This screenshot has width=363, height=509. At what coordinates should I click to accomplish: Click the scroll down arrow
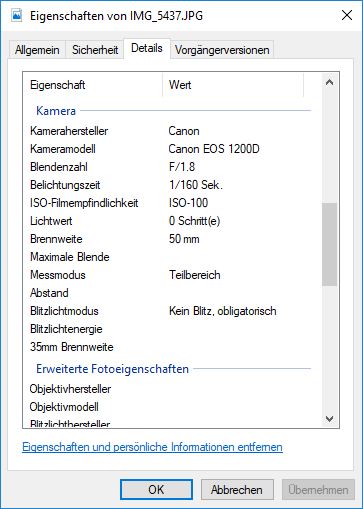click(x=329, y=419)
